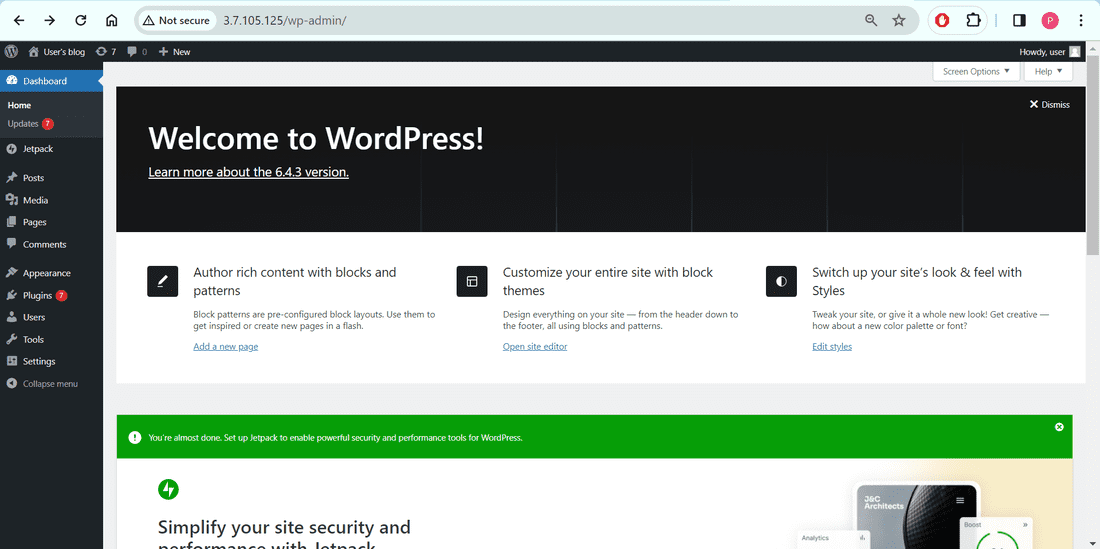Toggle the browser side panel icon

click(x=1019, y=20)
